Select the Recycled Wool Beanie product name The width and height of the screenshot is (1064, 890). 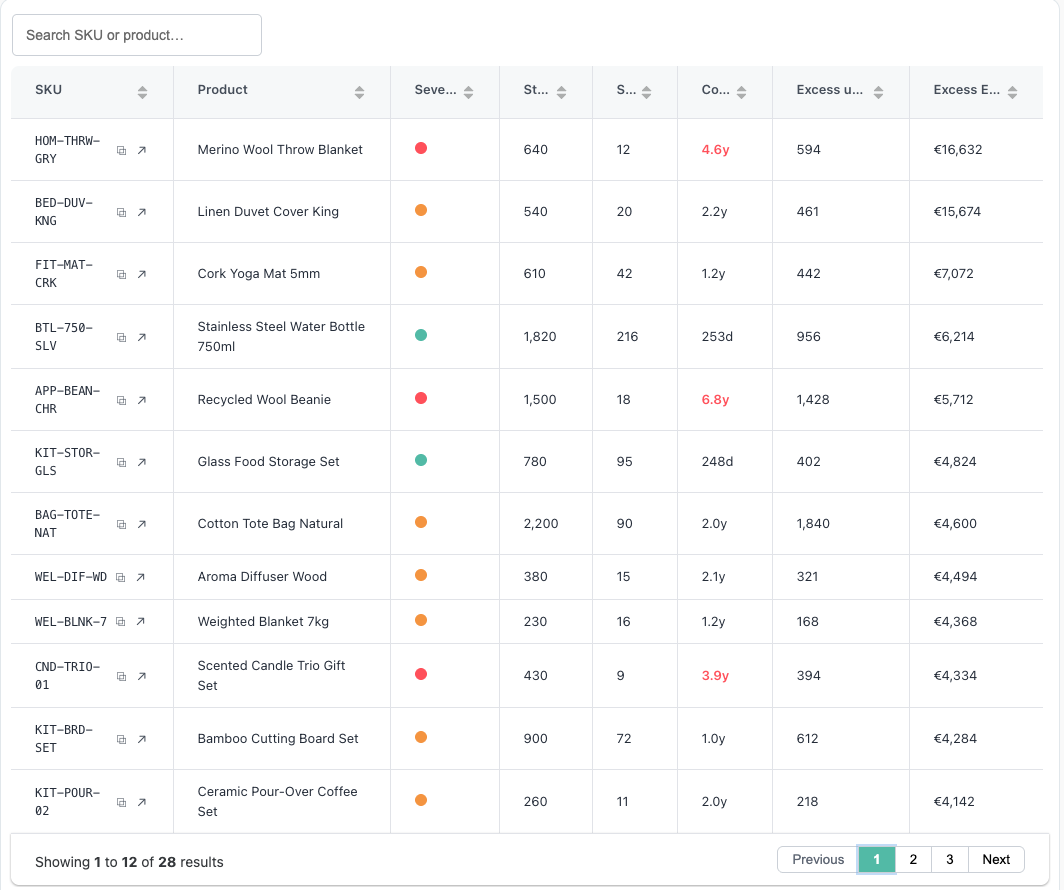264,400
